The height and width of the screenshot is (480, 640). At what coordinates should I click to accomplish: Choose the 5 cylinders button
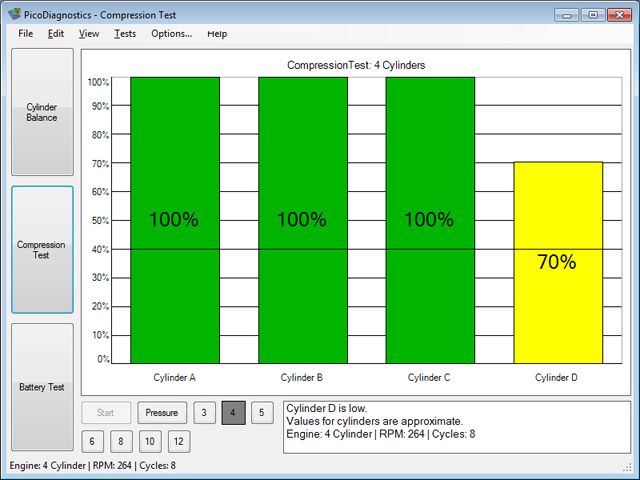point(261,412)
